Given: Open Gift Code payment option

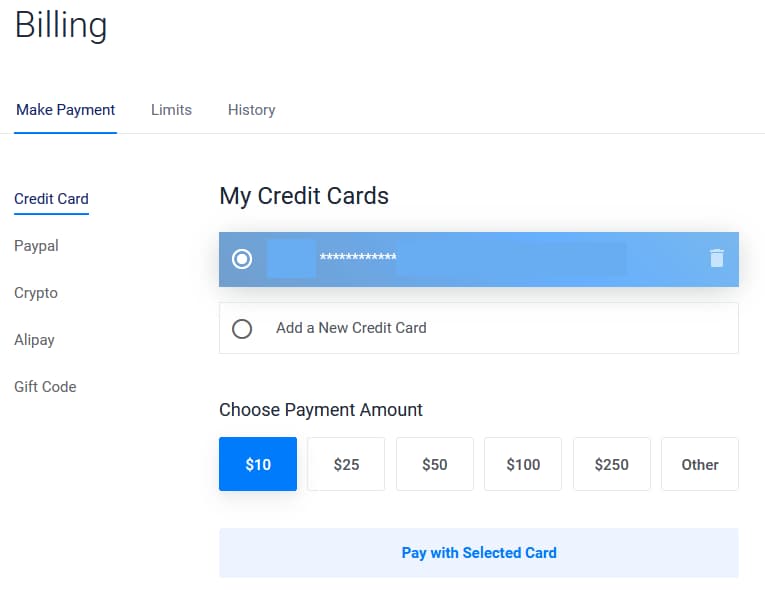Looking at the screenshot, I should pyautogui.click(x=45, y=387).
